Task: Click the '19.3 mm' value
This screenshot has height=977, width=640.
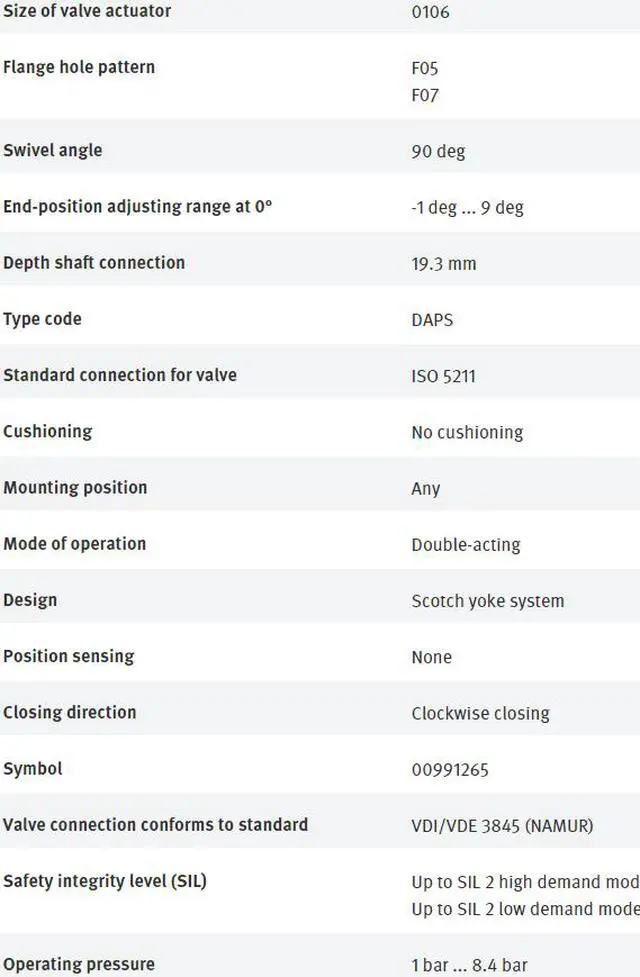Action: point(443,264)
